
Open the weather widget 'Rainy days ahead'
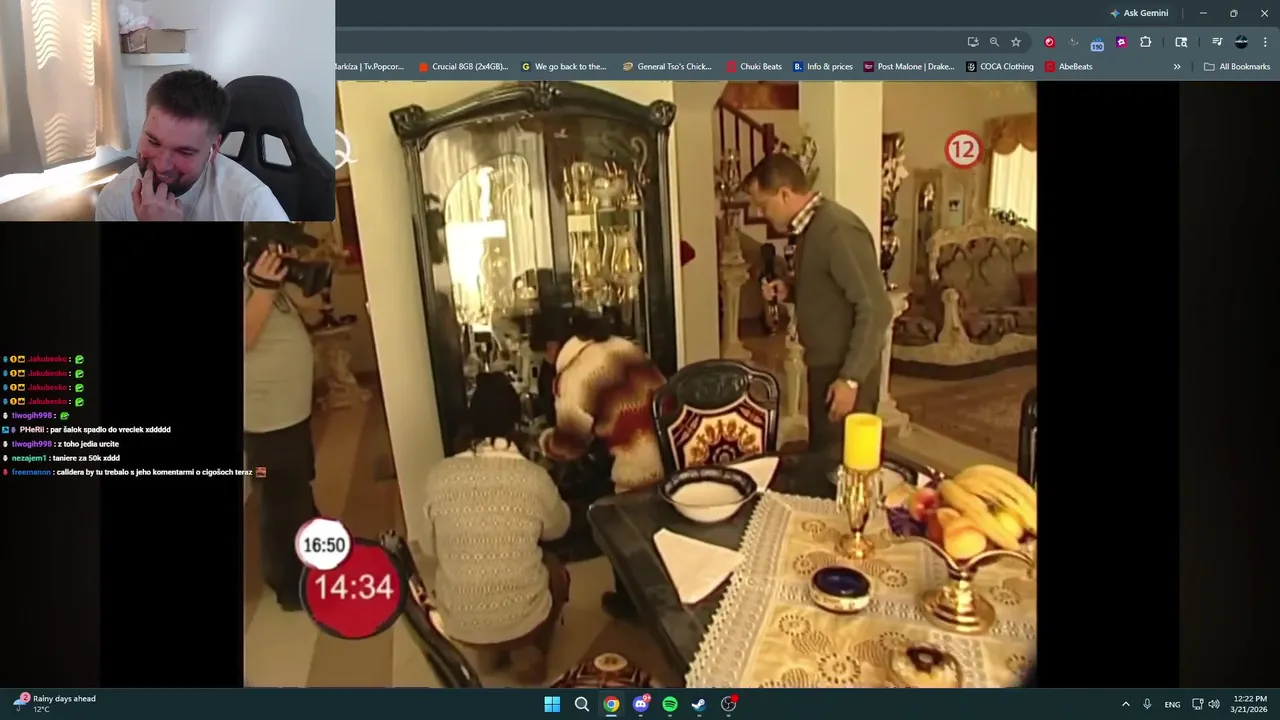tap(55, 704)
